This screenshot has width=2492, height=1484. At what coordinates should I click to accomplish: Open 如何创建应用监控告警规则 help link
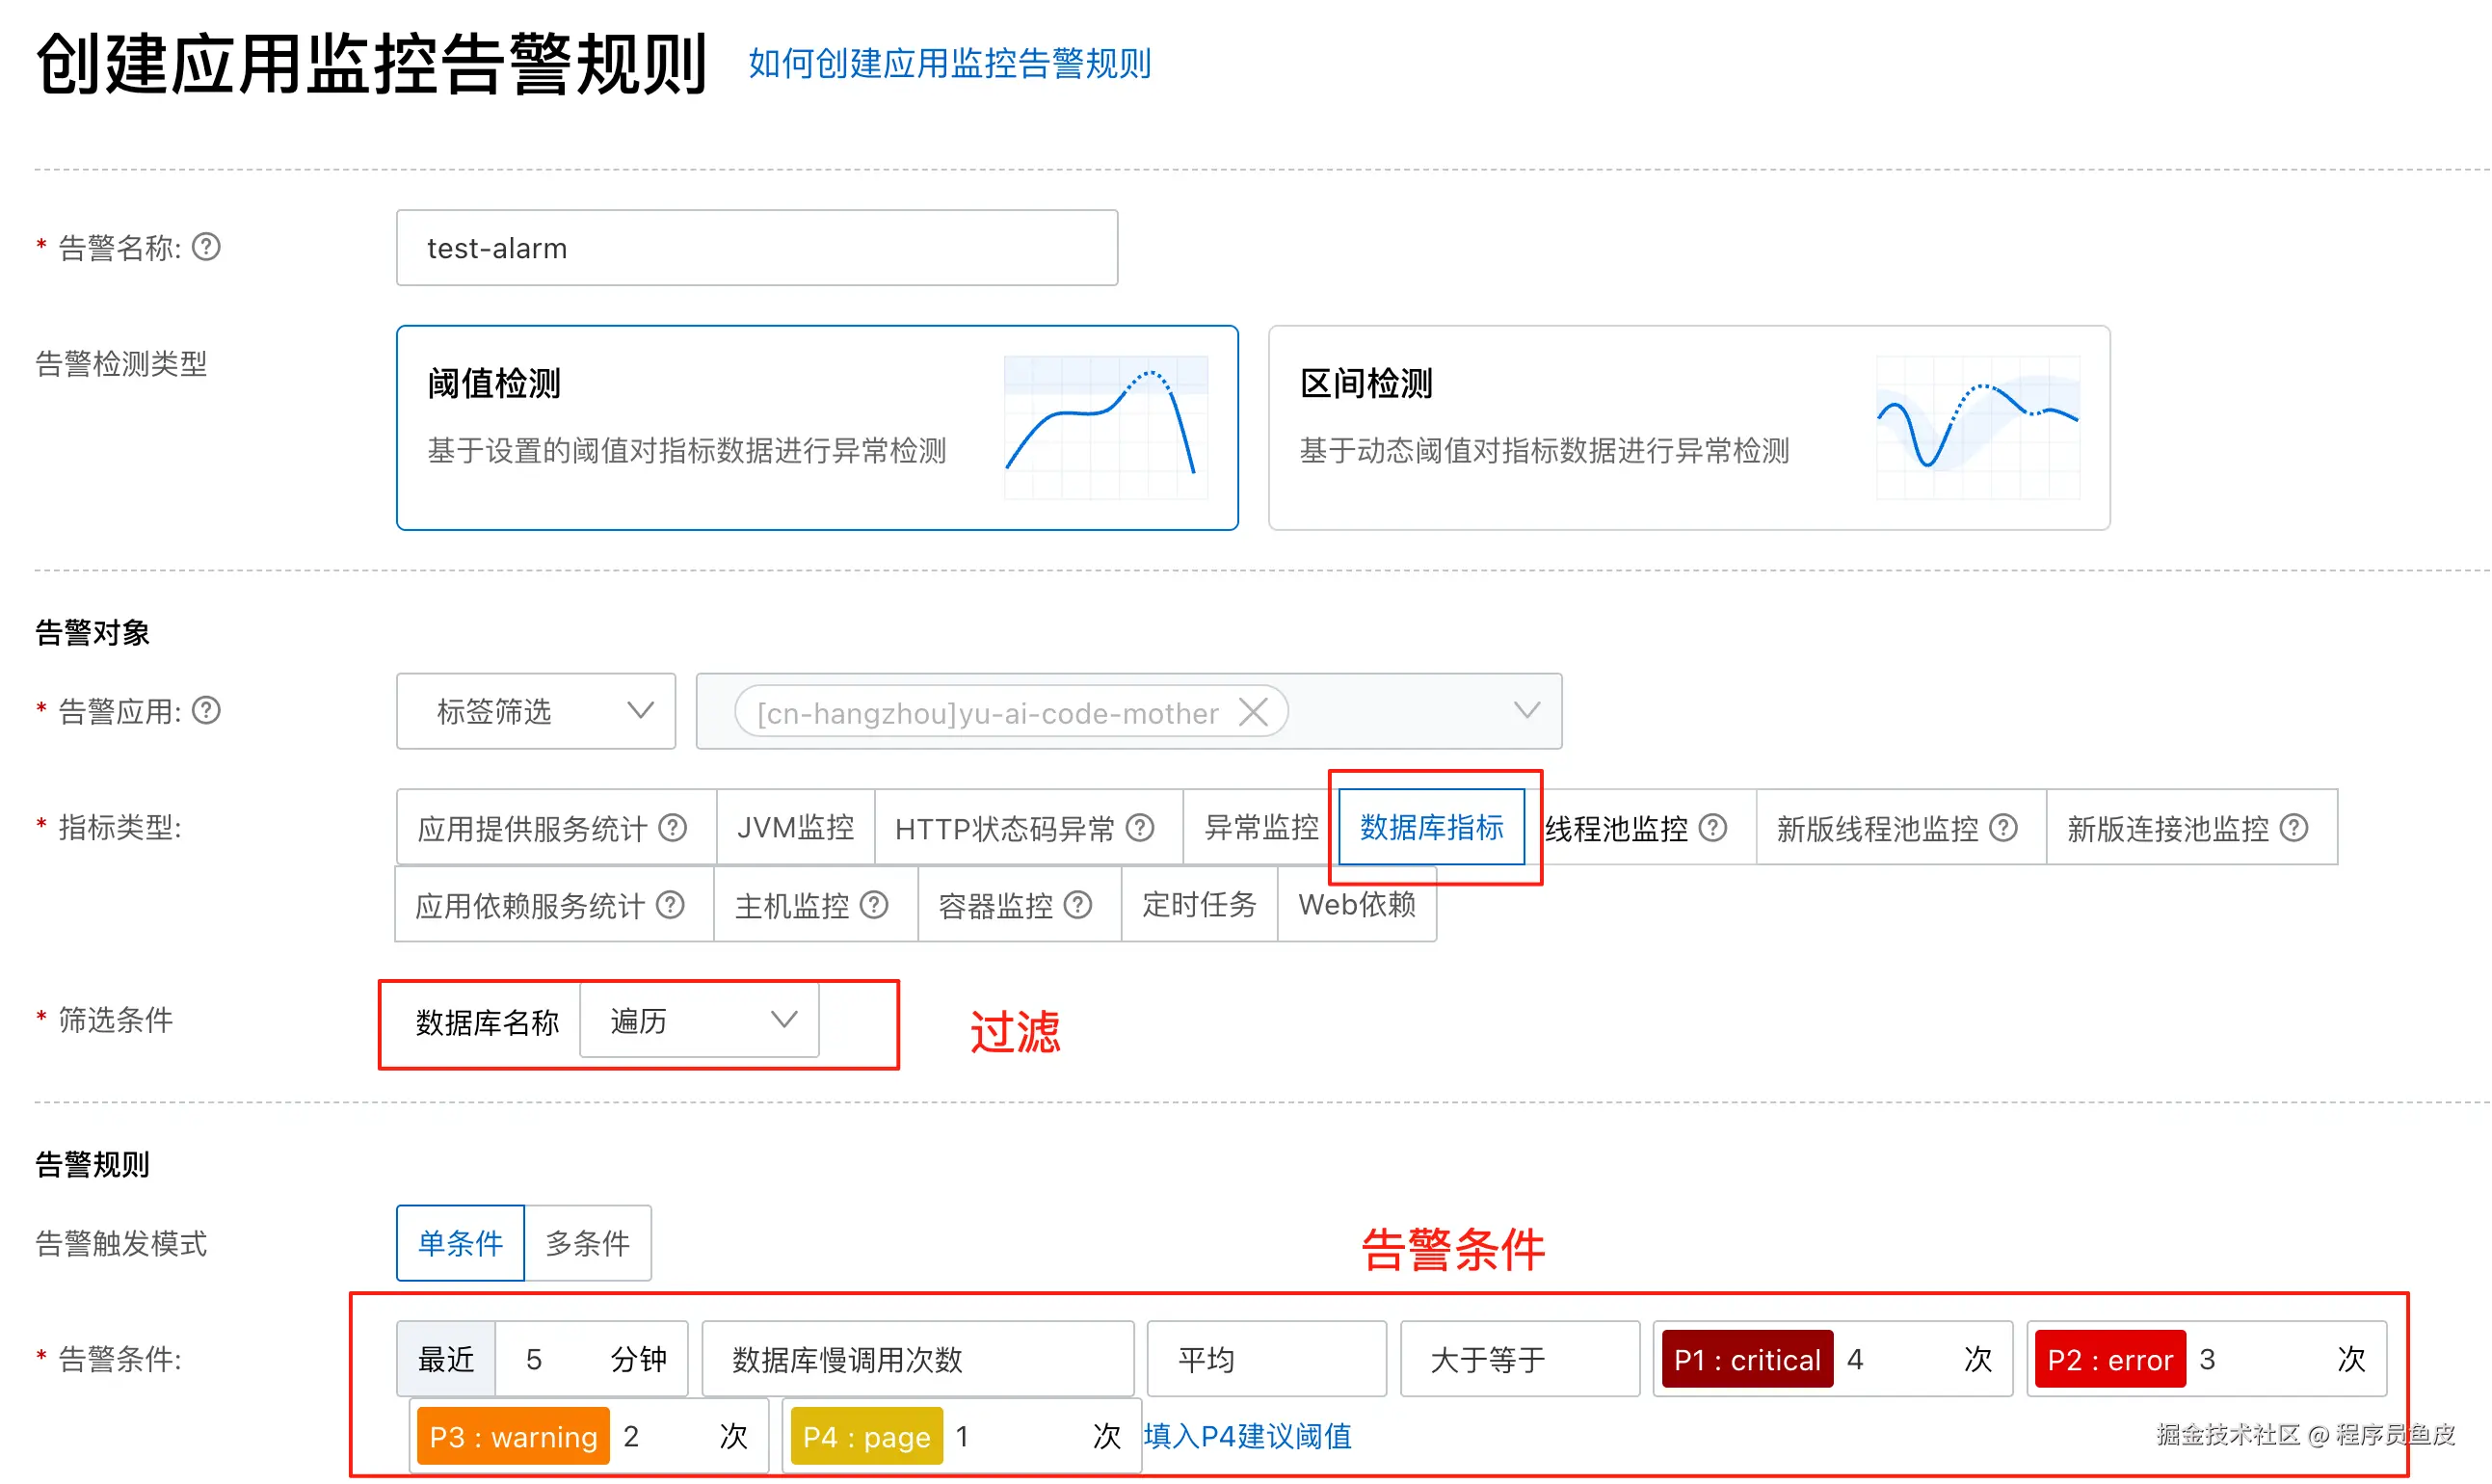coord(949,64)
